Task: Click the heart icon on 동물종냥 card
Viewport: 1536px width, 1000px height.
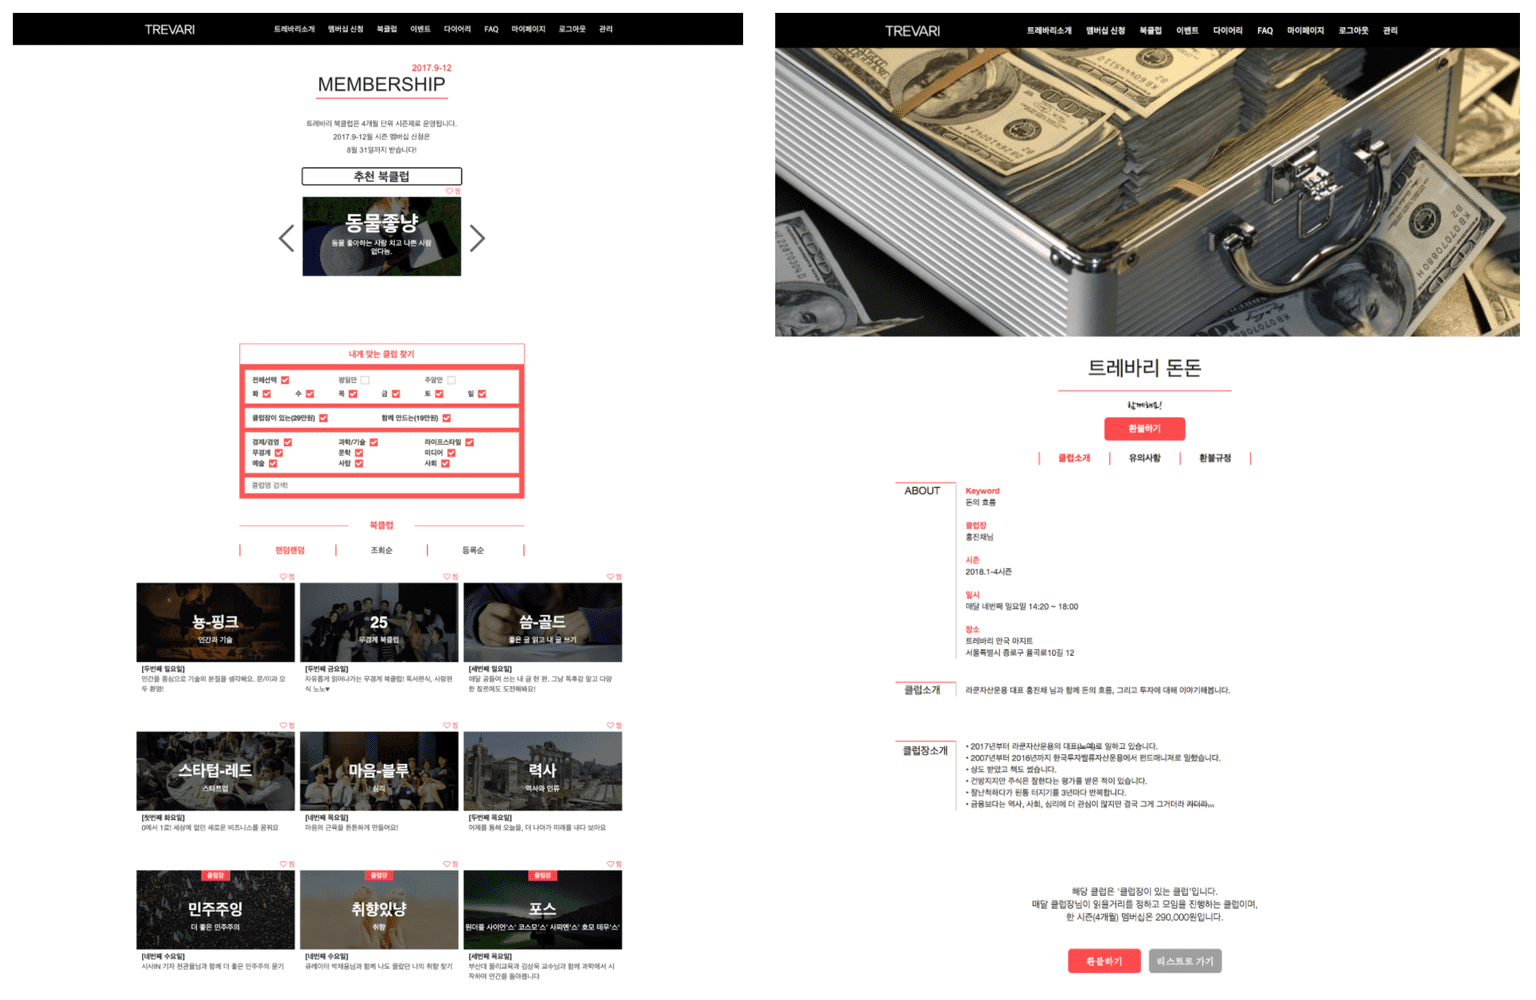Action: pos(450,191)
